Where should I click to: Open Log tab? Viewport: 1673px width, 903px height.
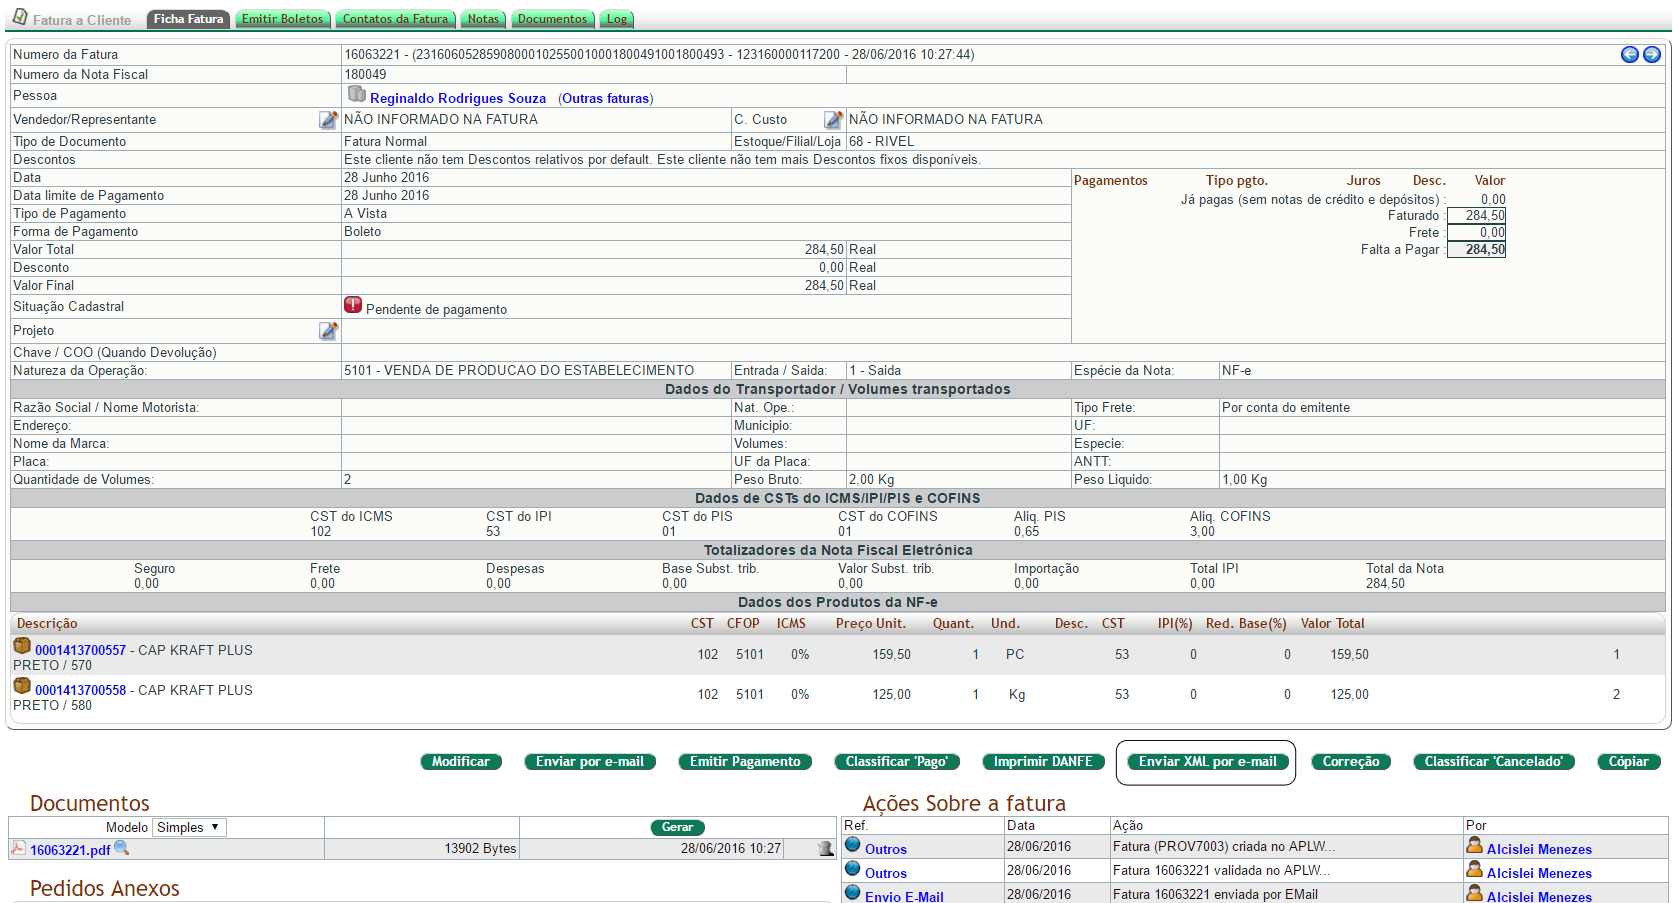coord(617,19)
